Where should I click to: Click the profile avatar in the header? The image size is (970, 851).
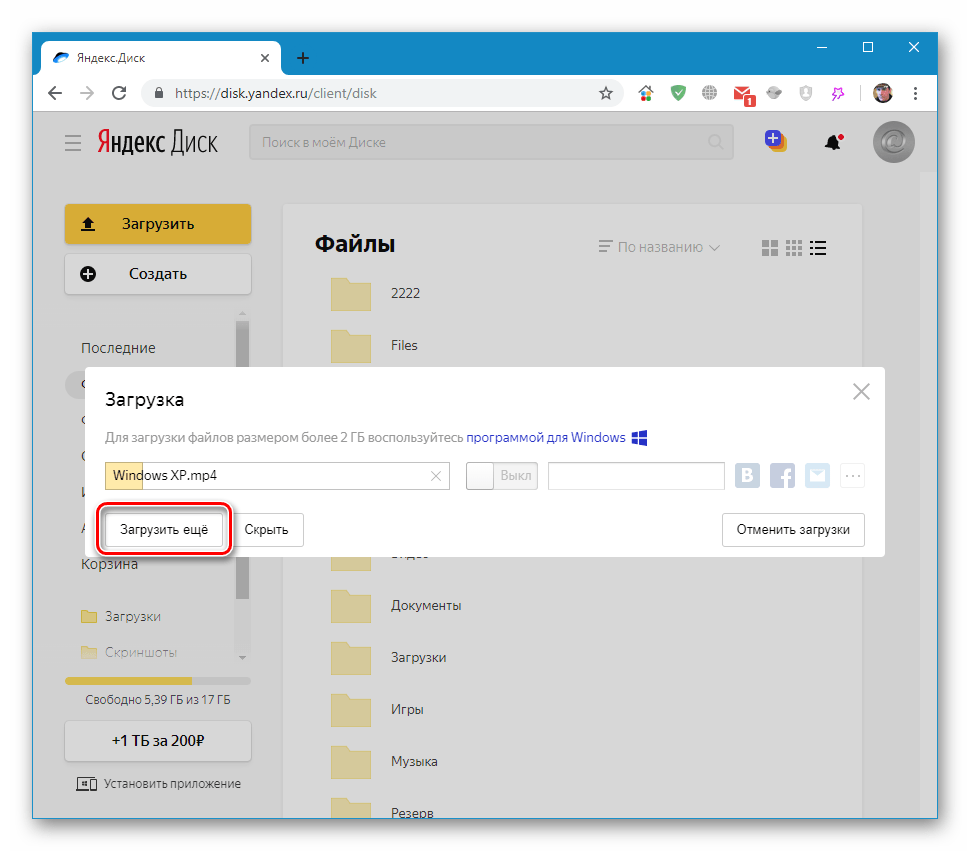tap(893, 141)
